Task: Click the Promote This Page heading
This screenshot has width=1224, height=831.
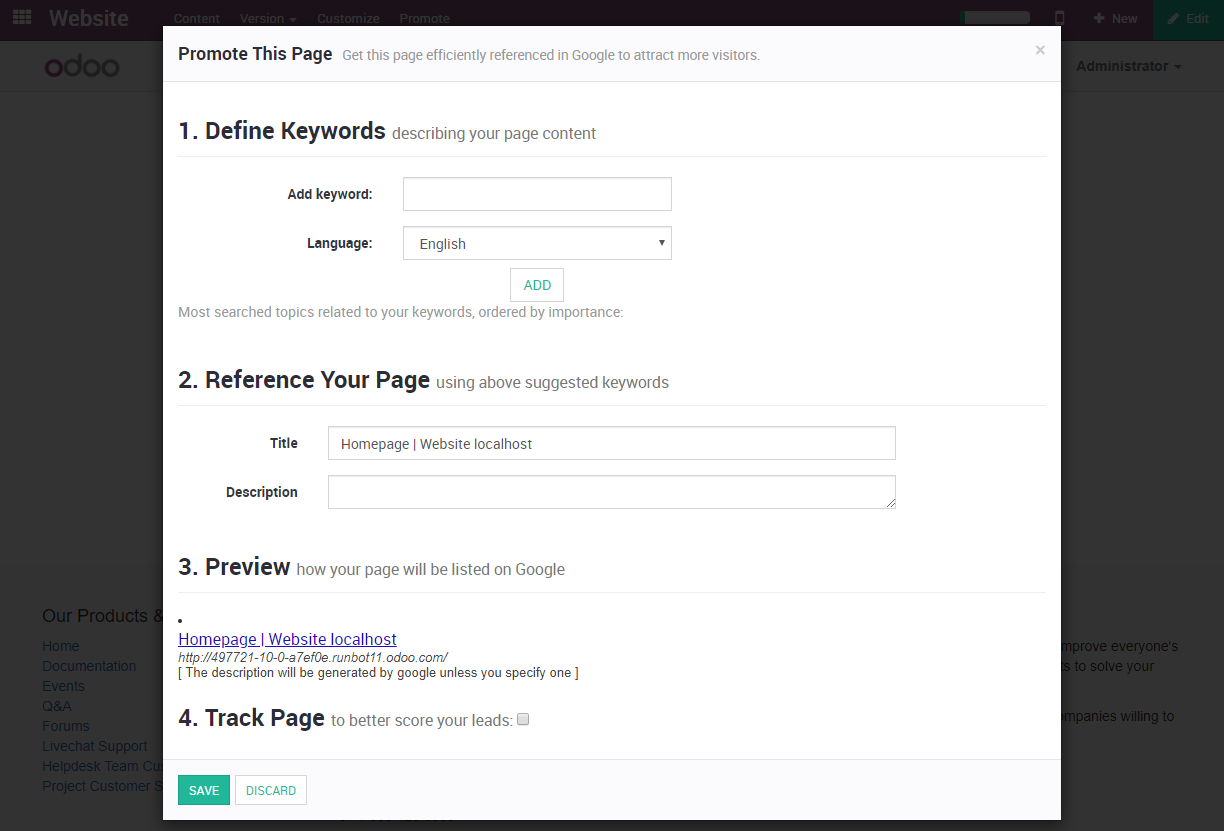Action: (255, 53)
